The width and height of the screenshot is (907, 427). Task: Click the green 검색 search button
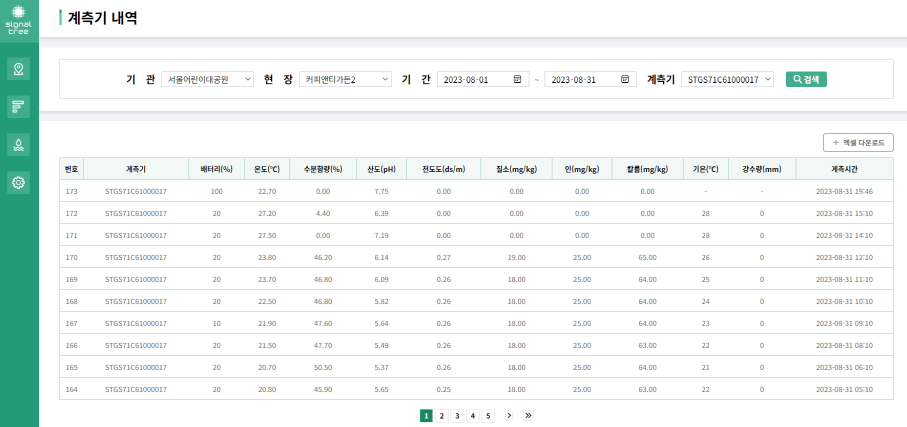pos(806,79)
